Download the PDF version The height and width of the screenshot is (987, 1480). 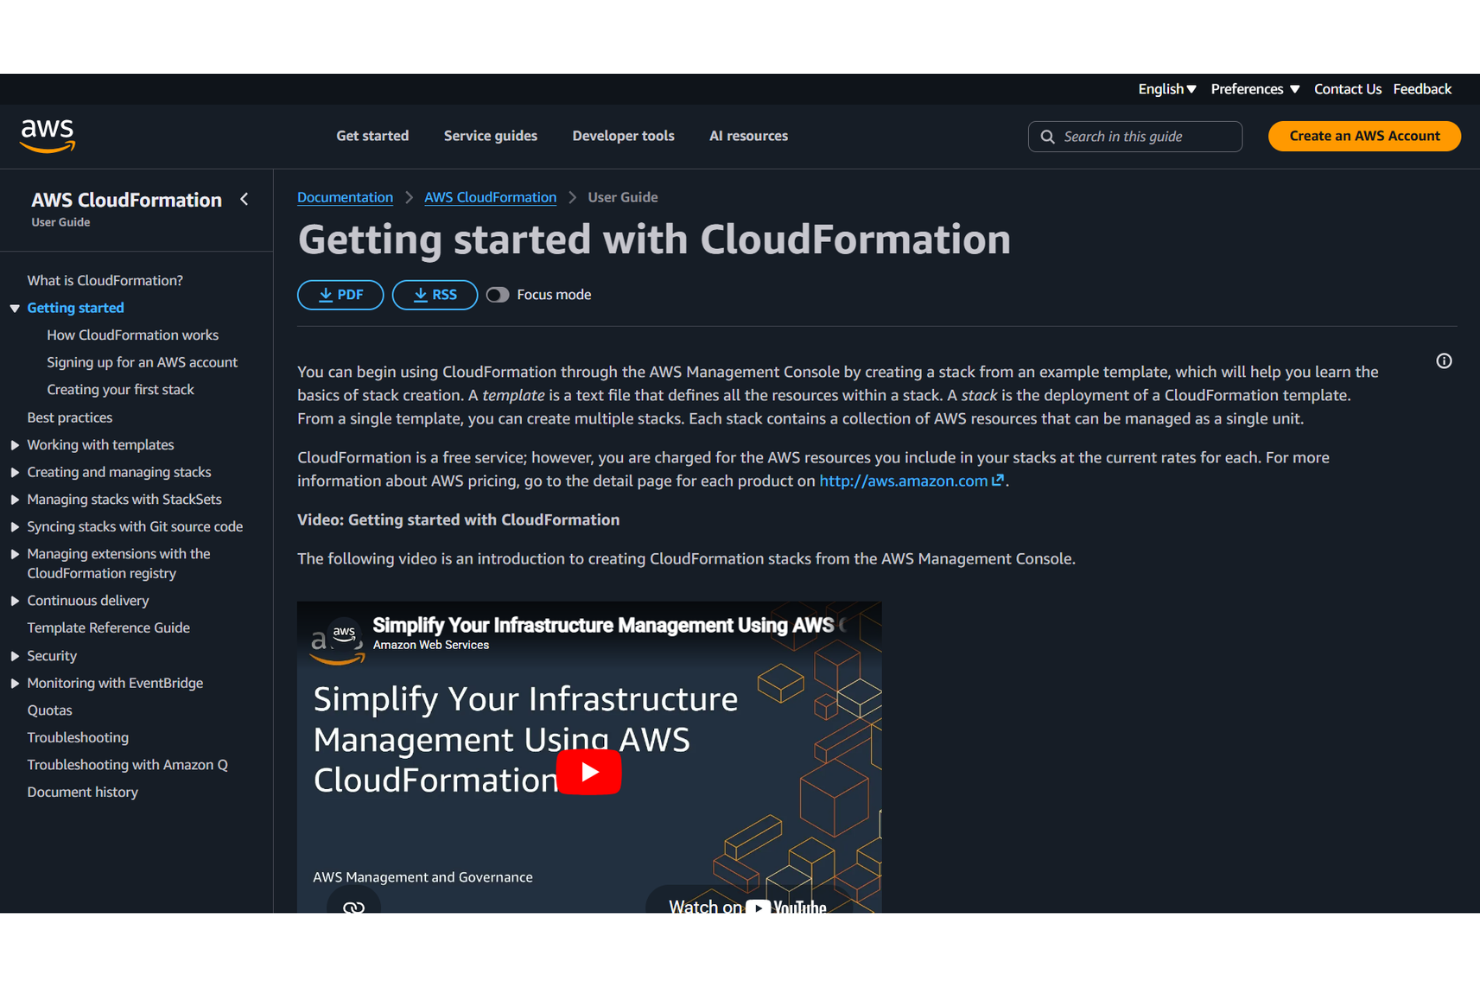tap(340, 295)
